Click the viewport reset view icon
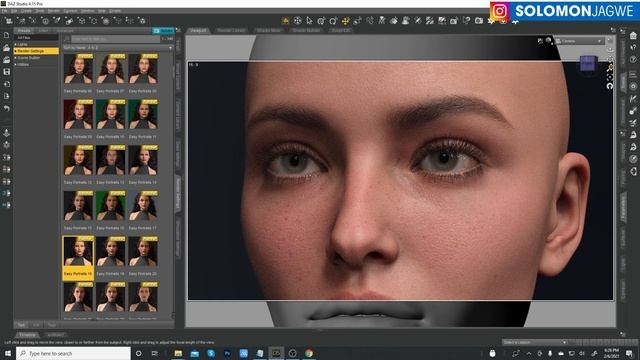640x360 pixels. pos(610,86)
